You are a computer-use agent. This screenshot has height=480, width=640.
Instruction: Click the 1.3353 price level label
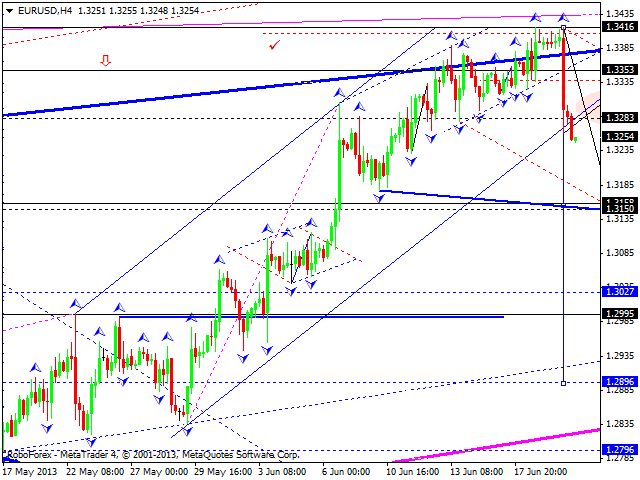[619, 70]
